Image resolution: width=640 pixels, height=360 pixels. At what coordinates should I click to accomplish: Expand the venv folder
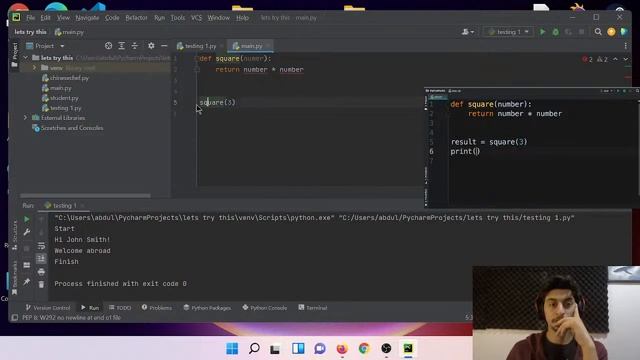coord(34,68)
